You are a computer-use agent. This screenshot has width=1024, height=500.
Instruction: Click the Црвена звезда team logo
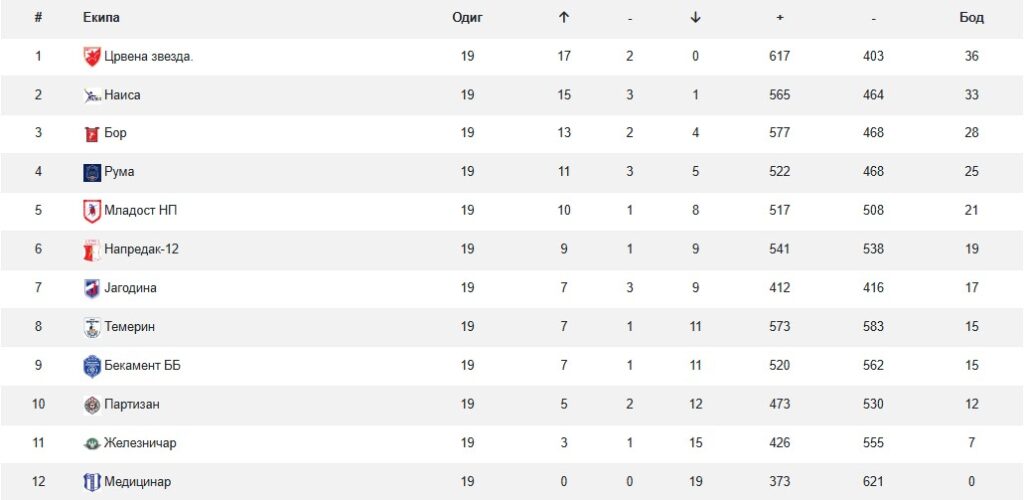(x=92, y=57)
